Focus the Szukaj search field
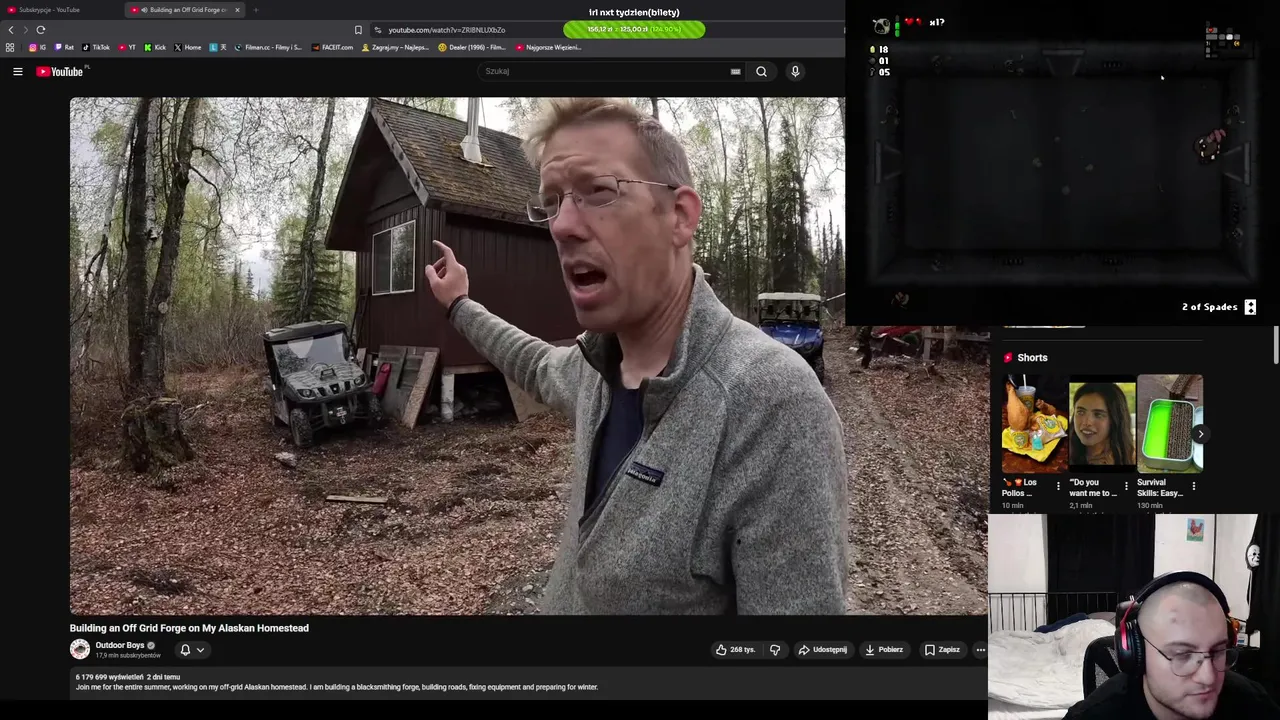The width and height of the screenshot is (1280, 720). 605,71
